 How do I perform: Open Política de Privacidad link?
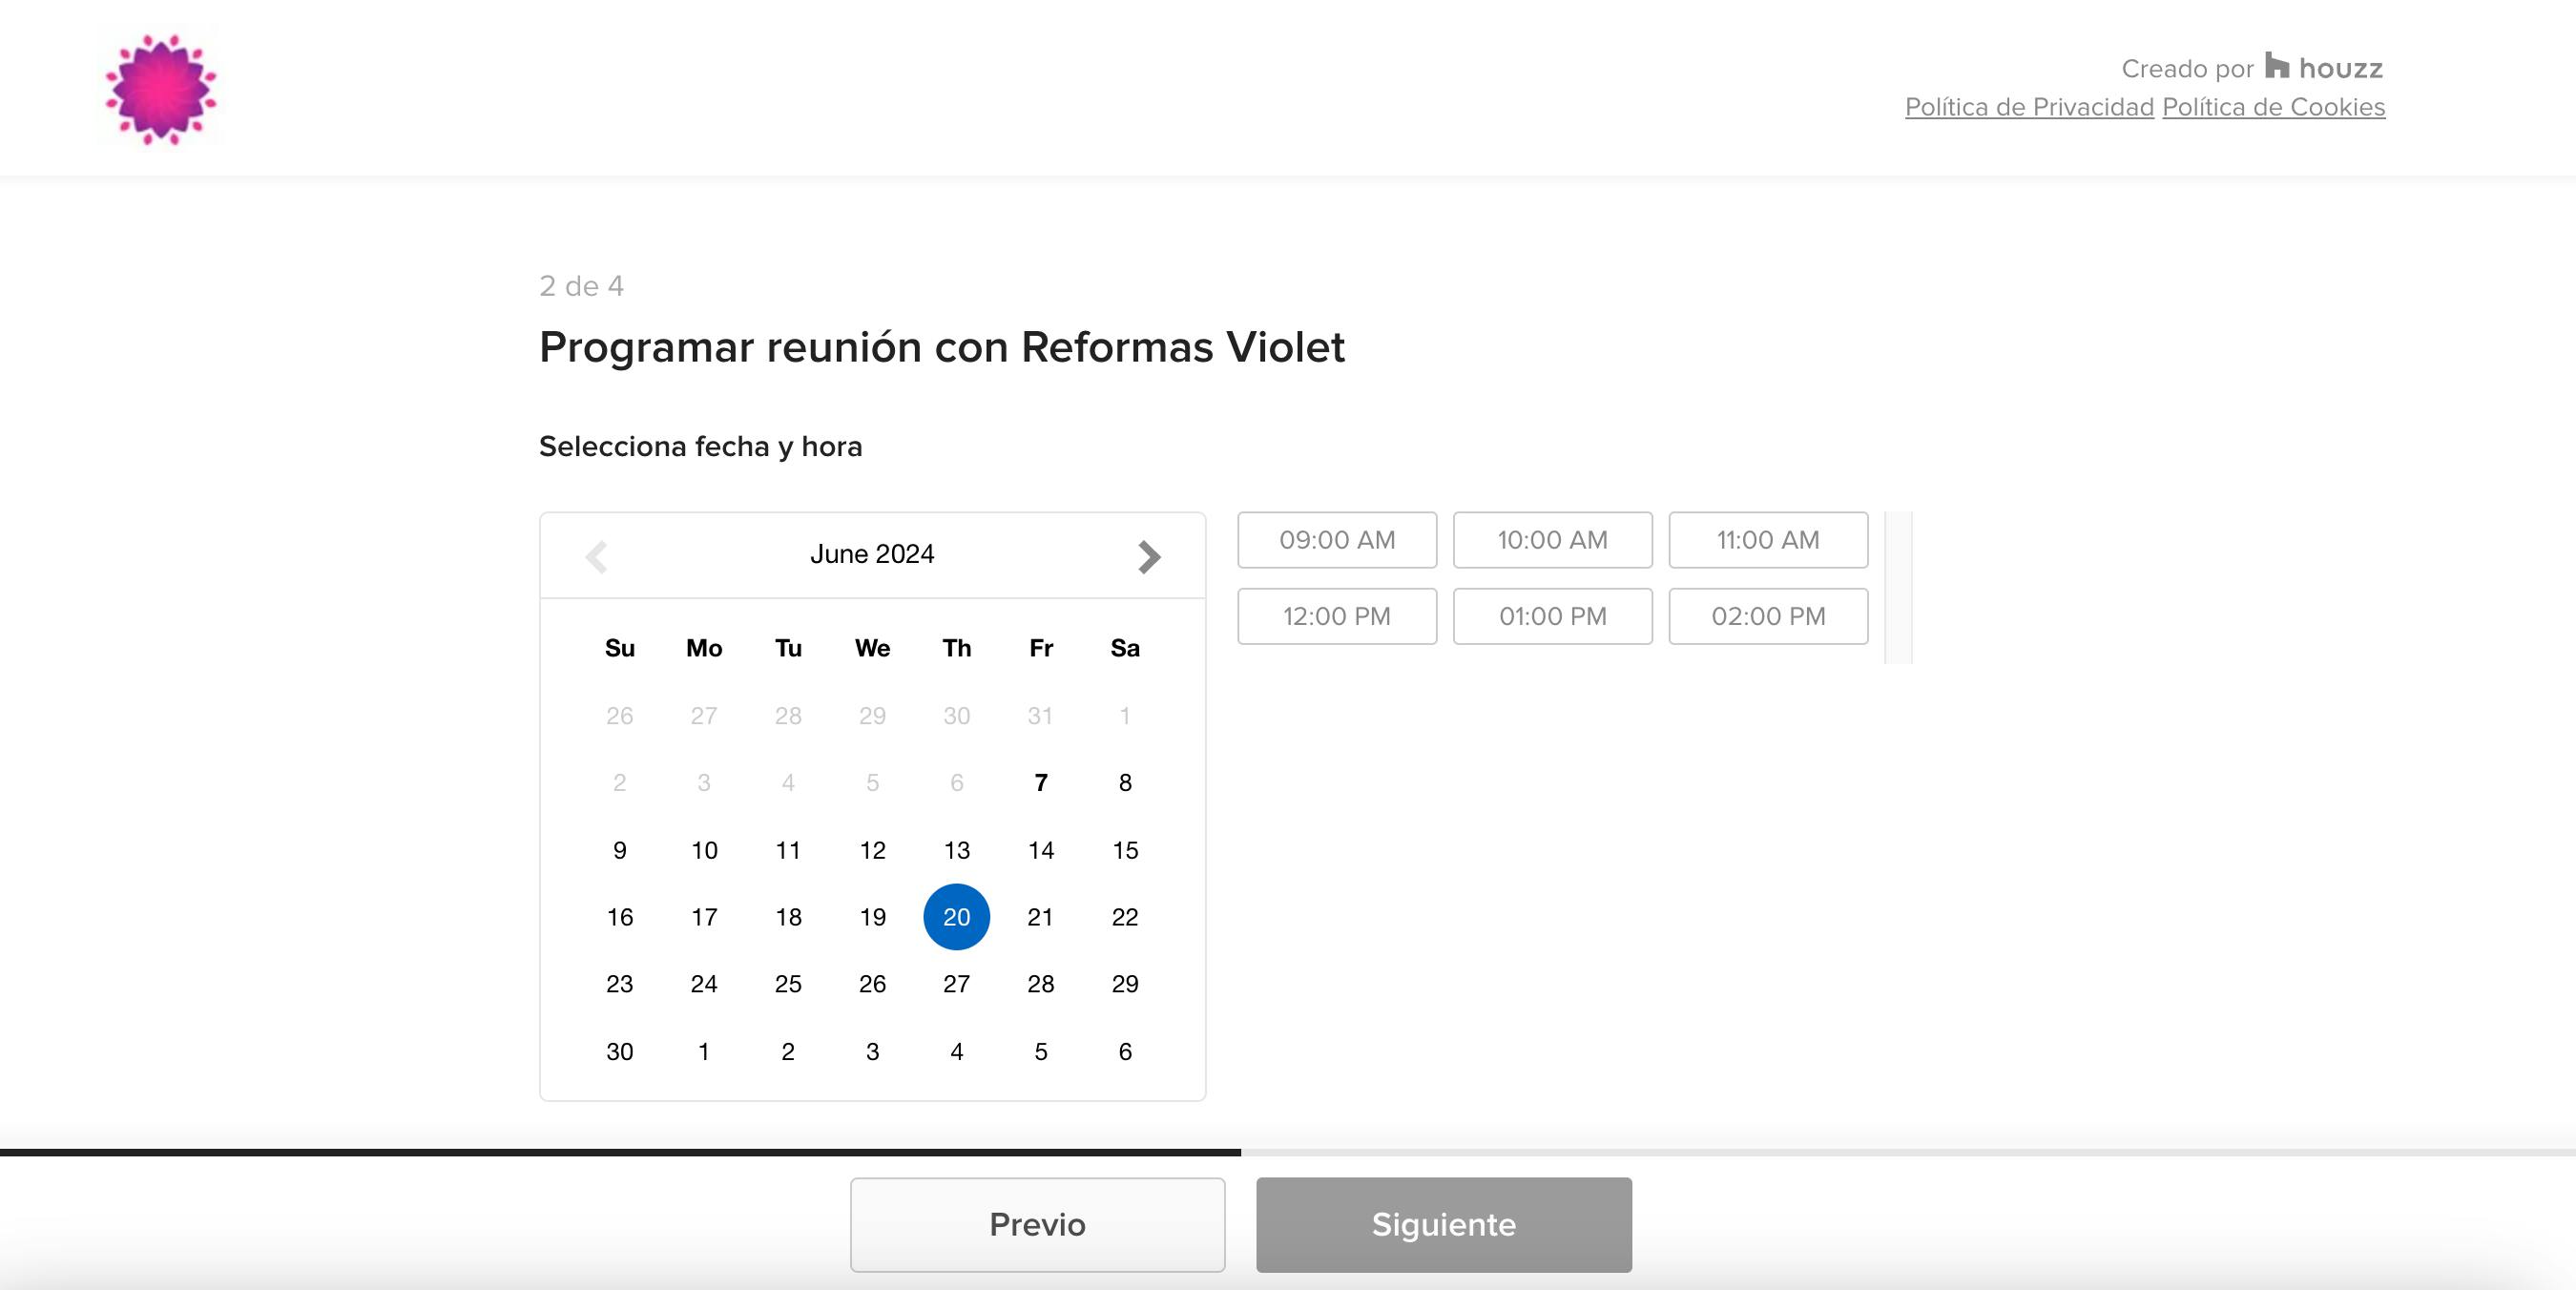[x=2028, y=107]
